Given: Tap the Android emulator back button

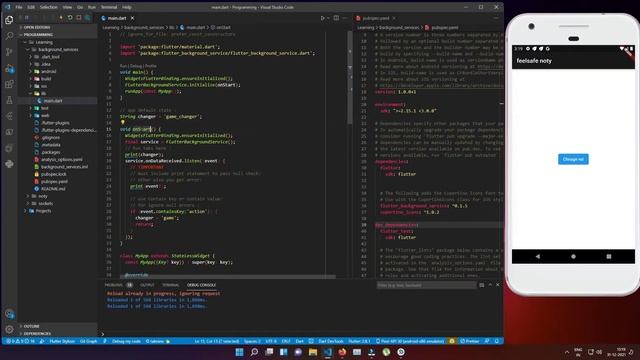Looking at the screenshot, I should tap(538, 256).
